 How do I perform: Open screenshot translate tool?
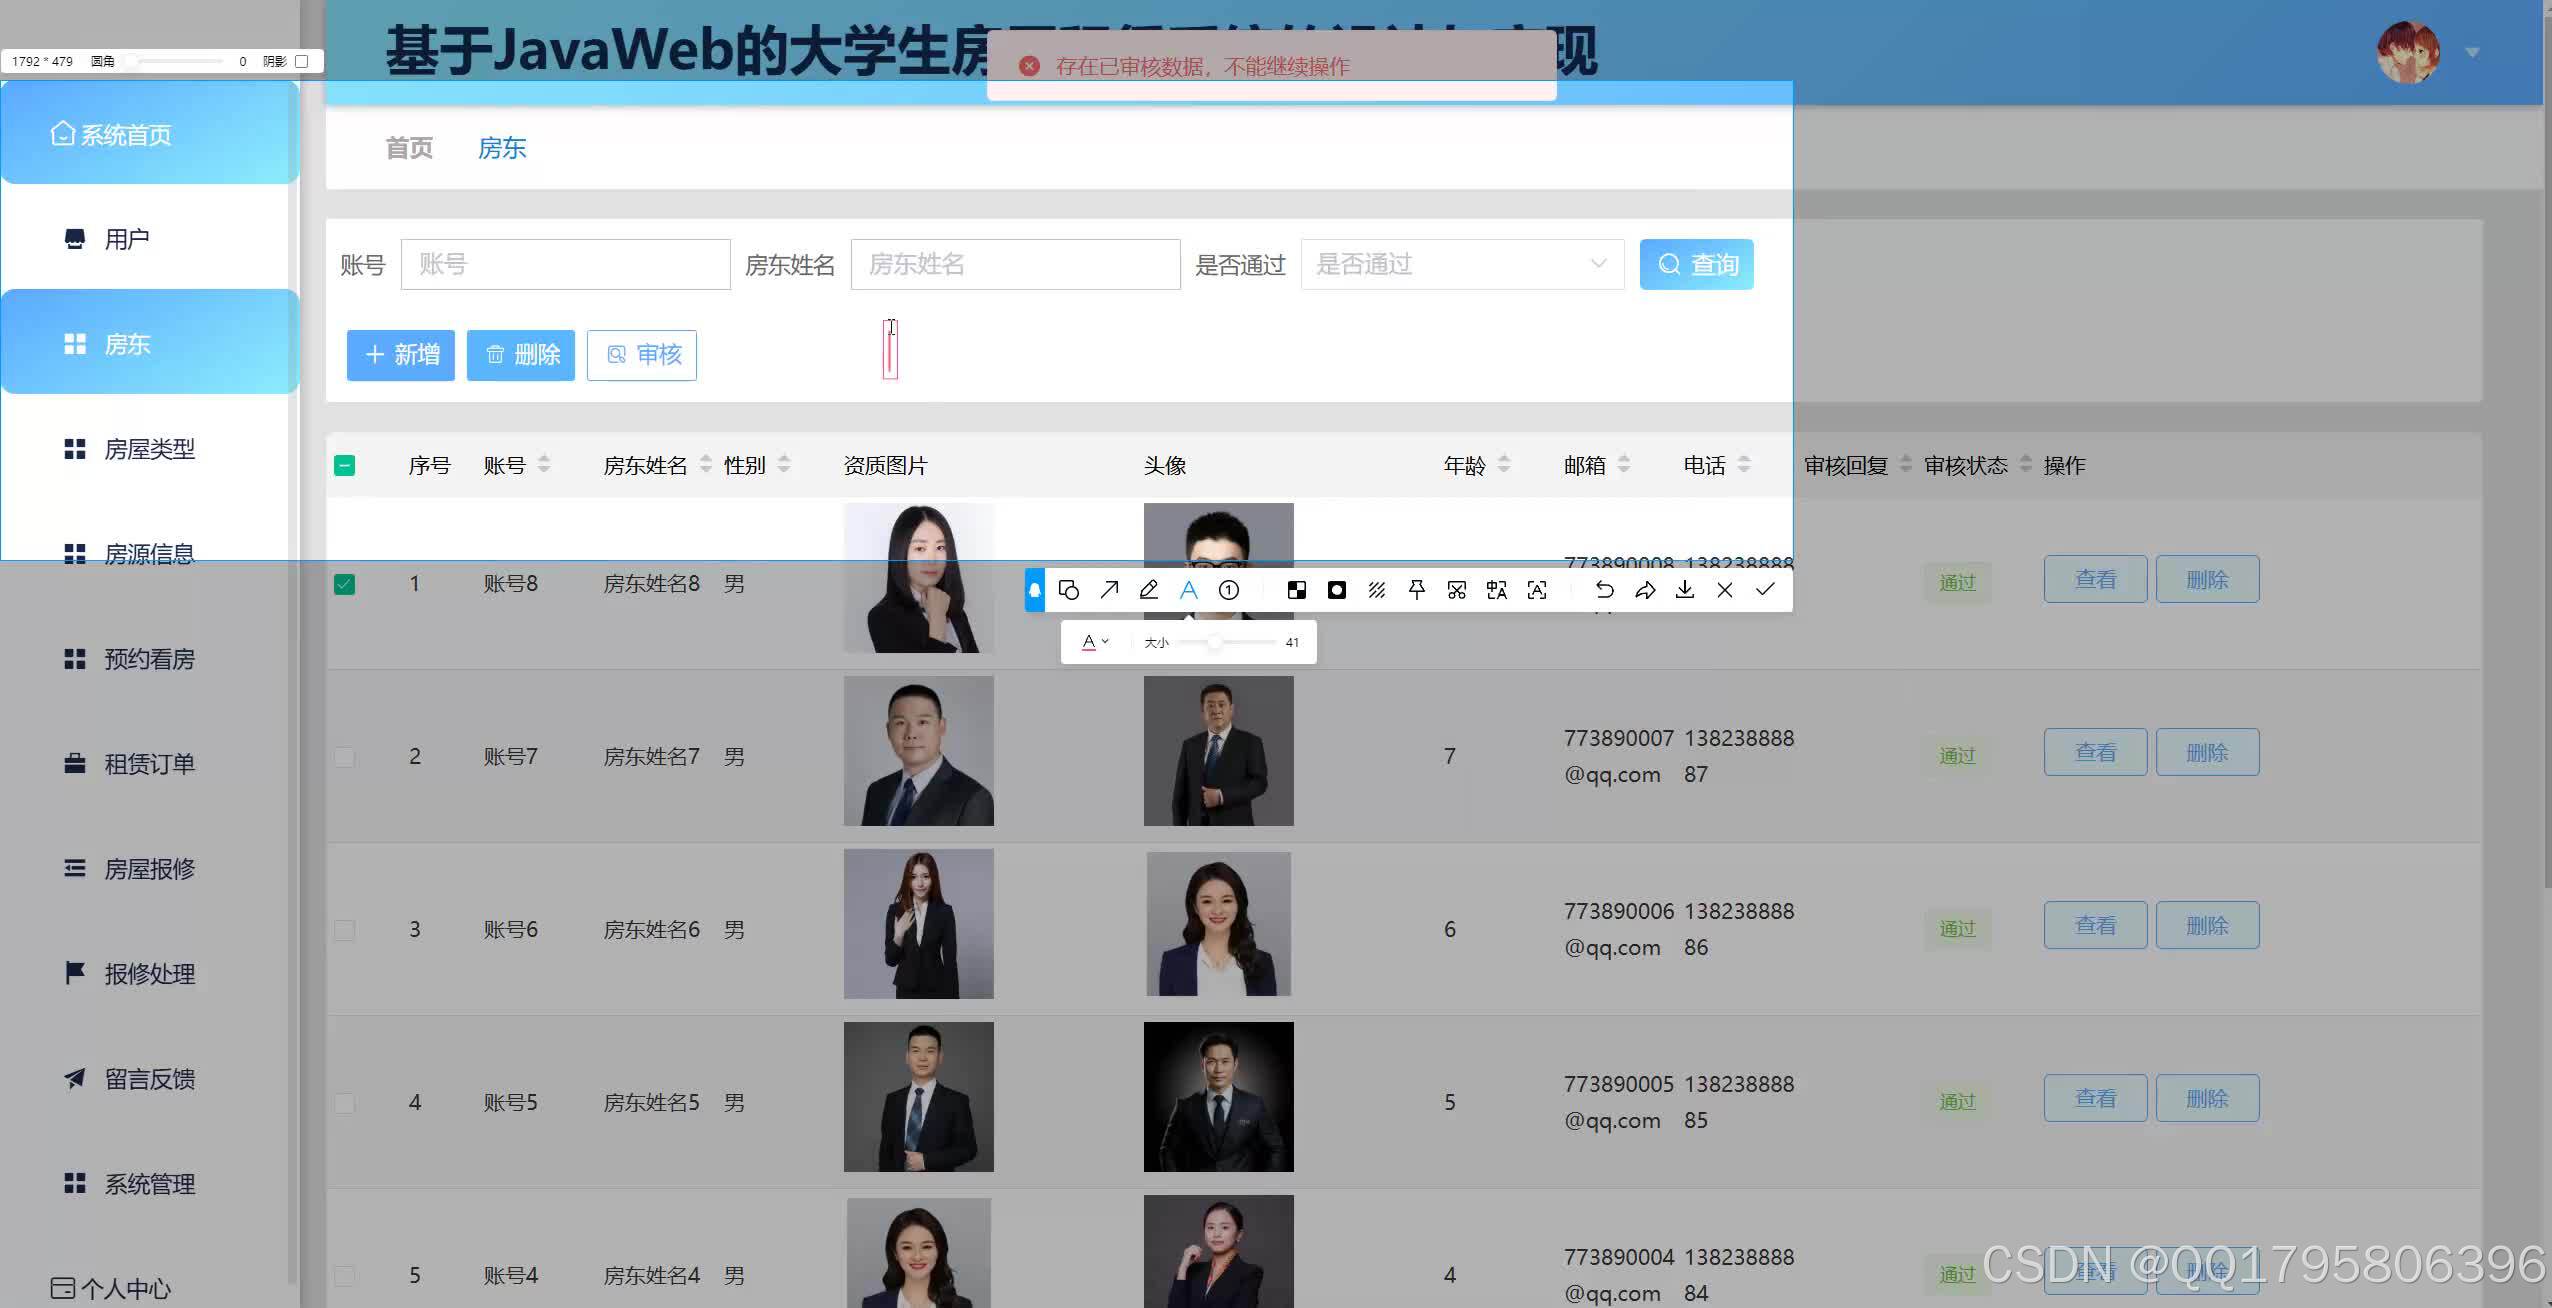coord(1497,590)
